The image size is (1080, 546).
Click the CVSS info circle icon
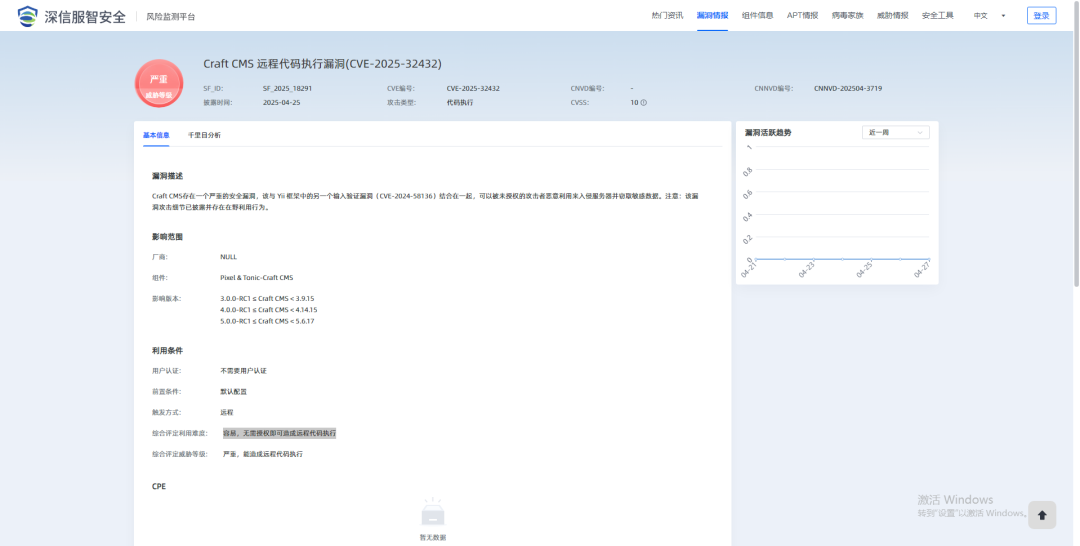click(643, 103)
